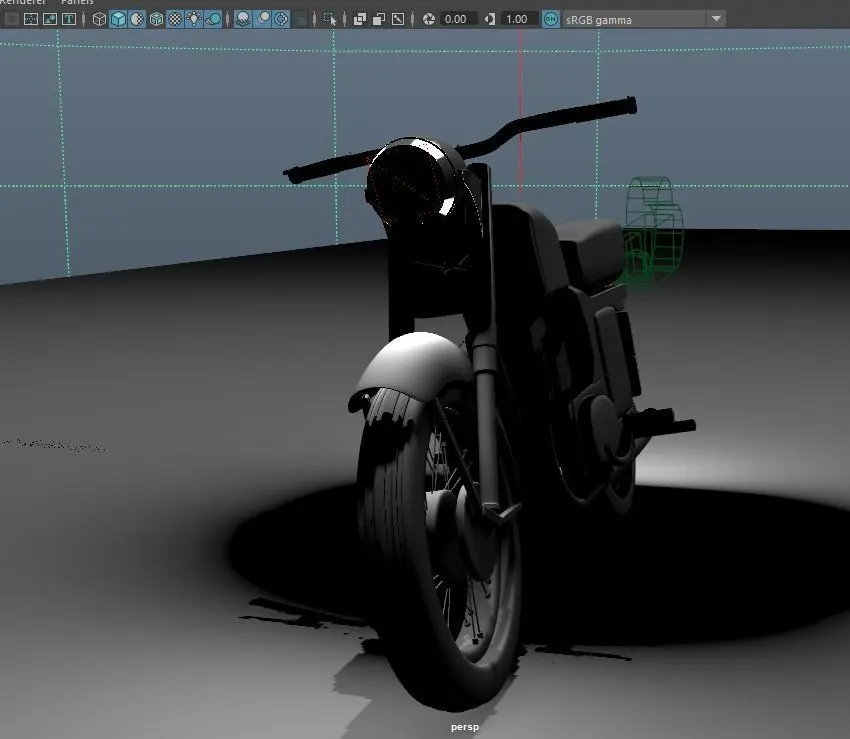Click the arrow beside sRGB gamma
The height and width of the screenshot is (739, 850).
[716, 19]
